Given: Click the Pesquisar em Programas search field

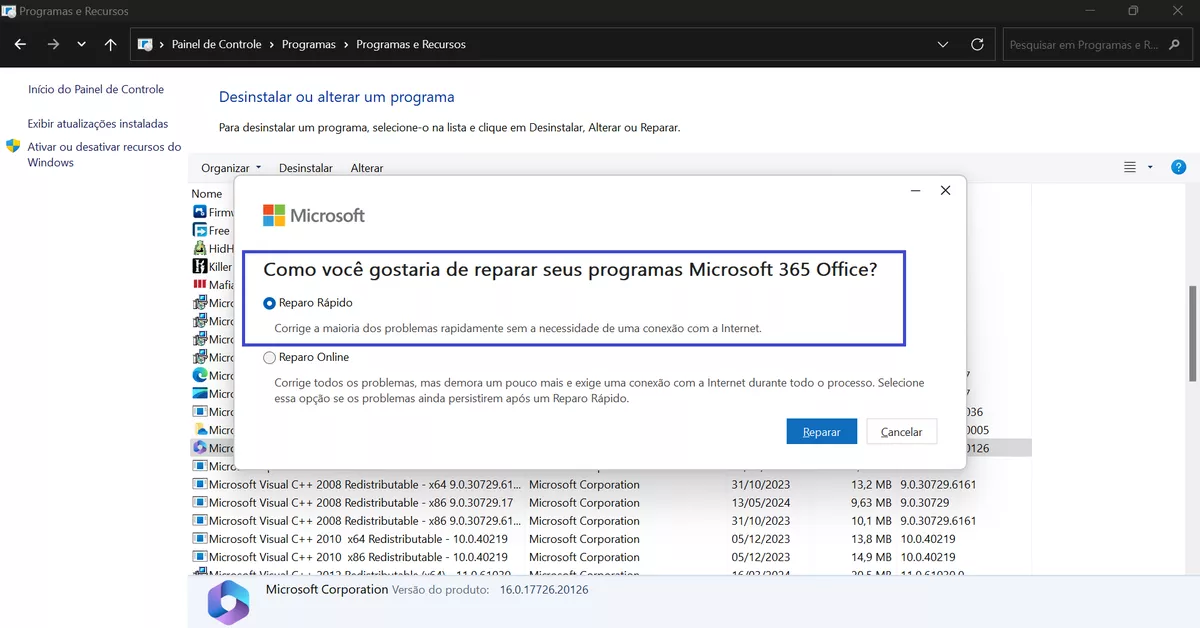Looking at the screenshot, I should tap(1096, 45).
